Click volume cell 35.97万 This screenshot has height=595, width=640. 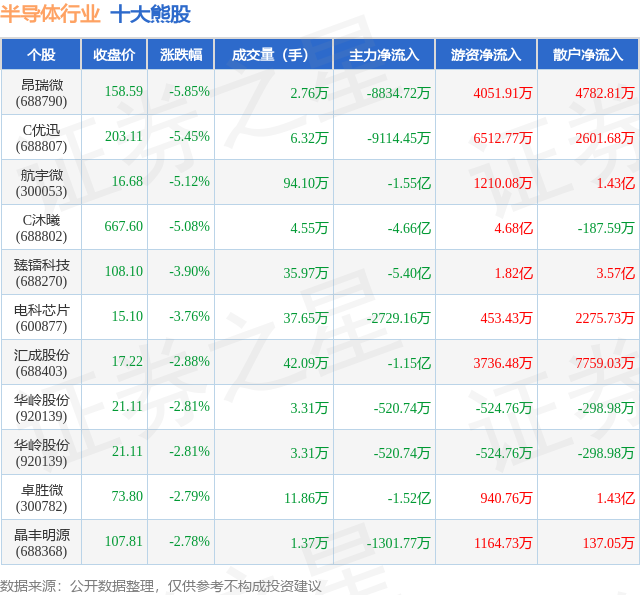click(306, 273)
